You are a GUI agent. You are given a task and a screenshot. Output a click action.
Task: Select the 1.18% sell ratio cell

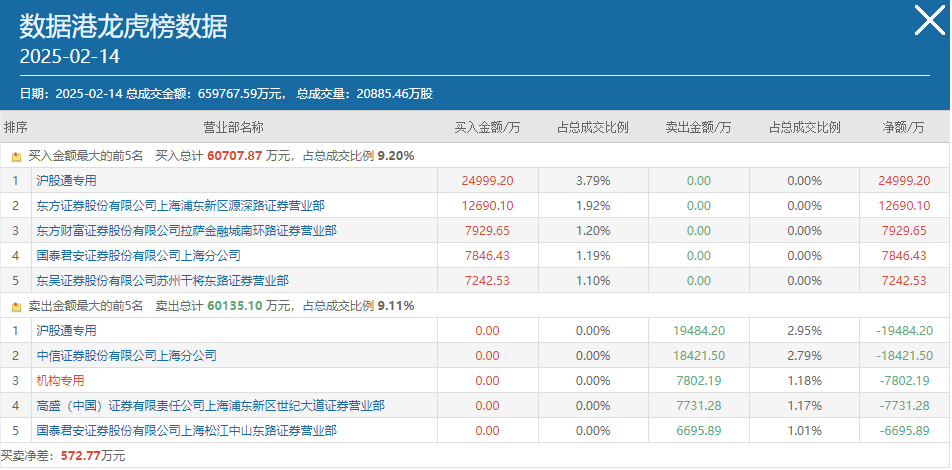[804, 381]
